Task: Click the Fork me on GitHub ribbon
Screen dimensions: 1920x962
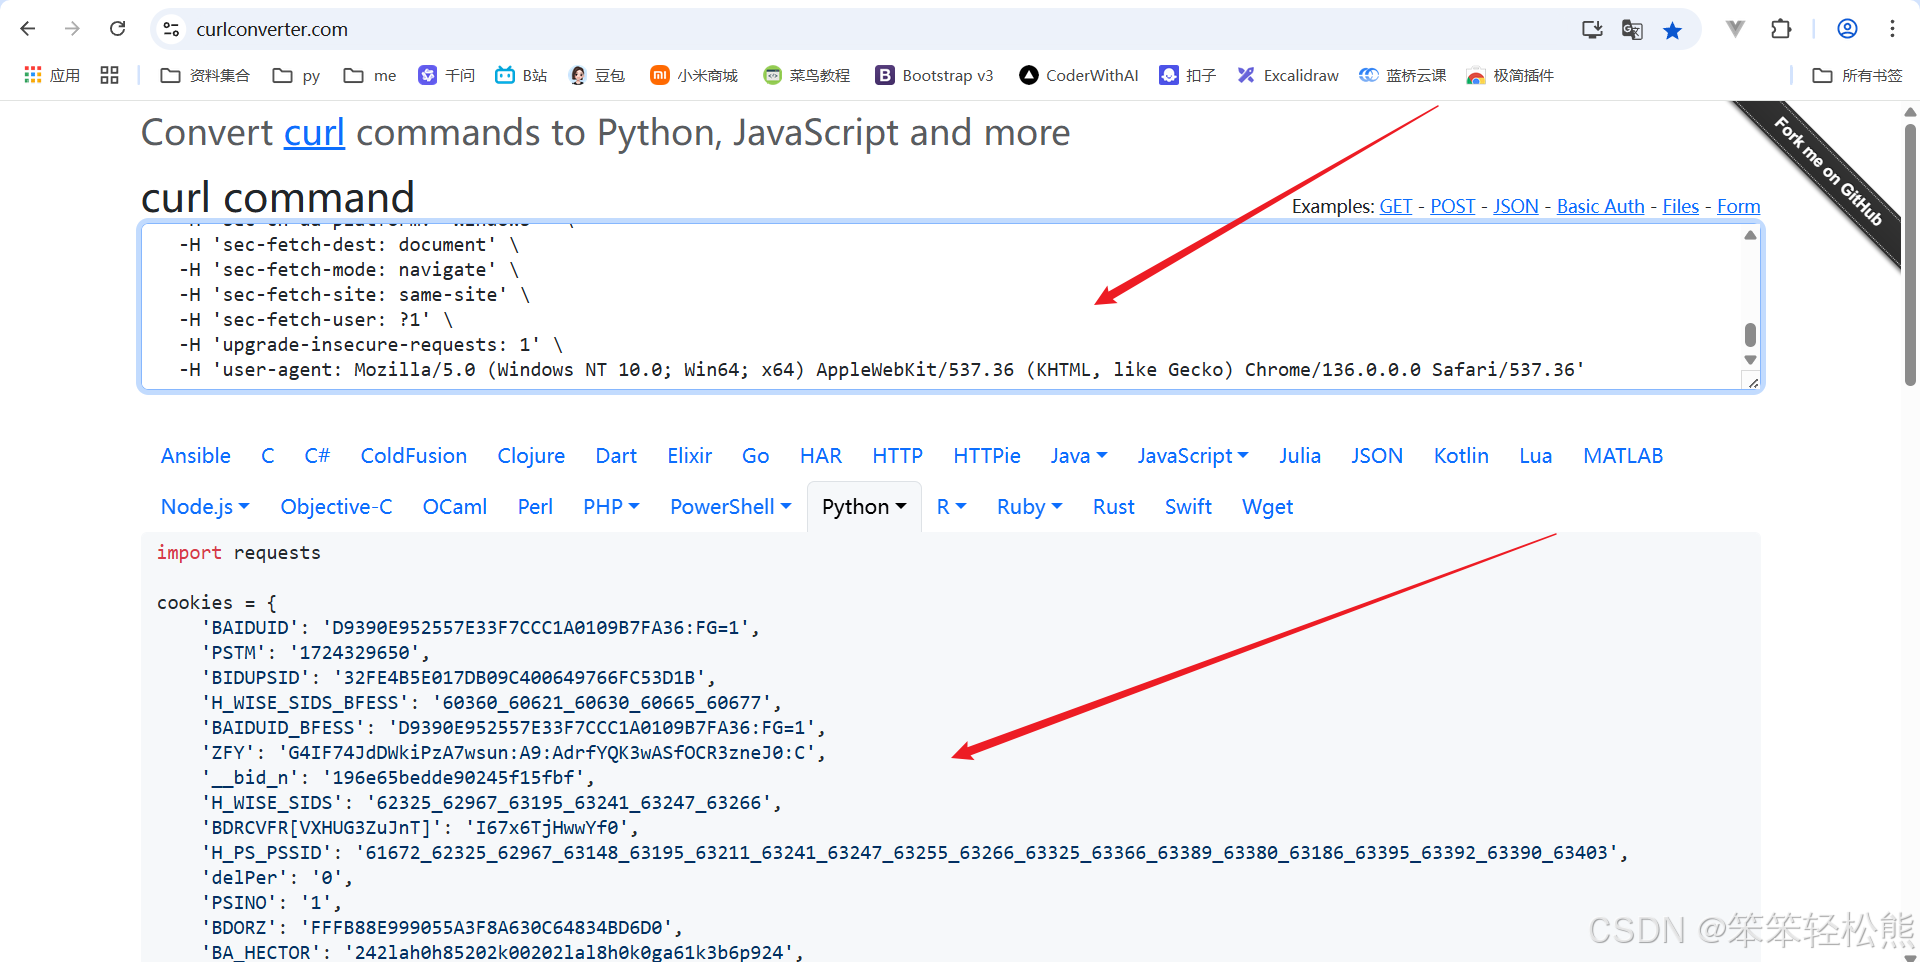Action: (1828, 172)
